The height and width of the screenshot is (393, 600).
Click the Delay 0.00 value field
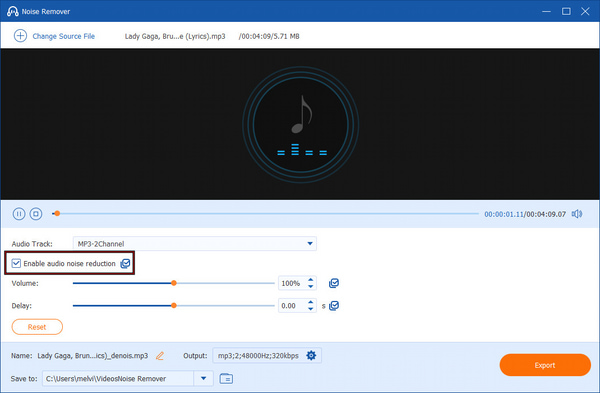pyautogui.click(x=292, y=306)
